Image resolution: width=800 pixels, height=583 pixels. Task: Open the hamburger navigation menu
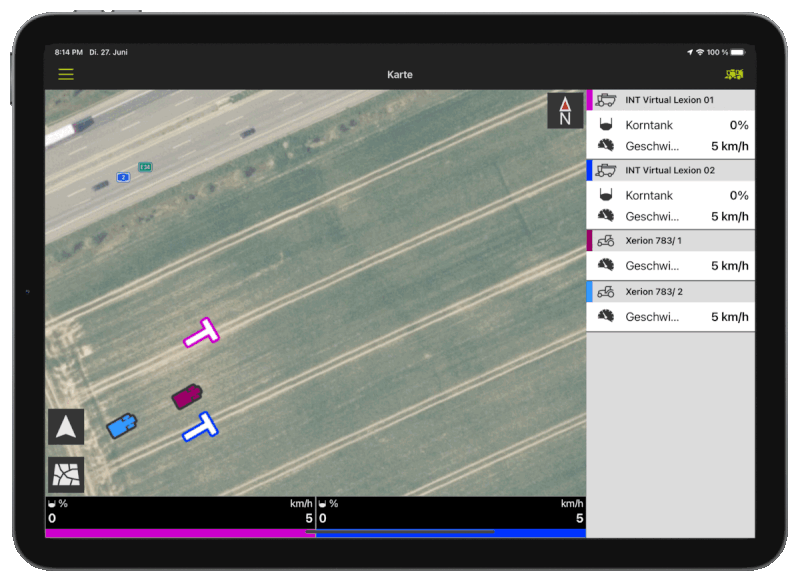65,74
